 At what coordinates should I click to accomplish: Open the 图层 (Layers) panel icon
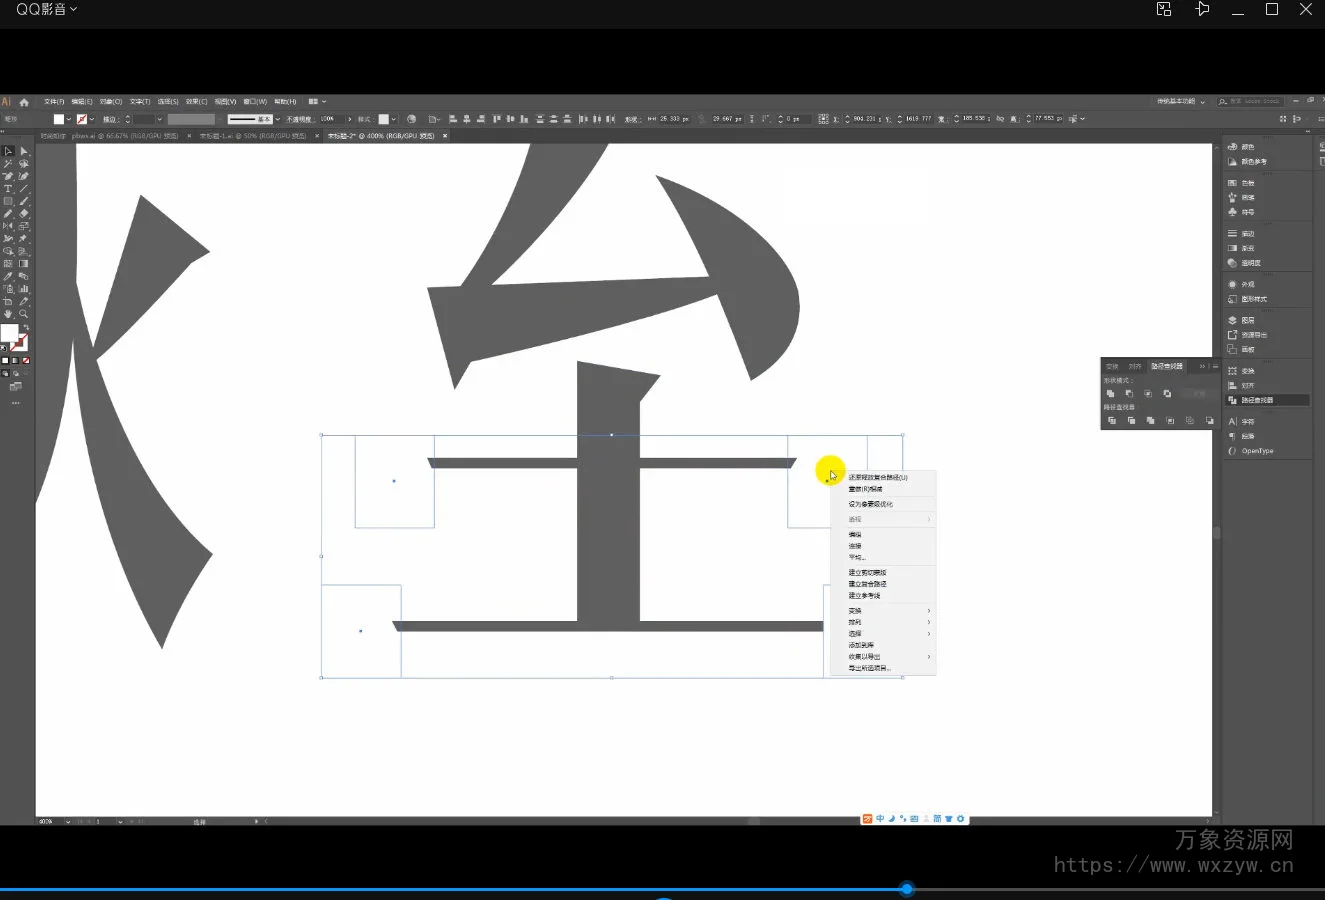pyautogui.click(x=1247, y=321)
